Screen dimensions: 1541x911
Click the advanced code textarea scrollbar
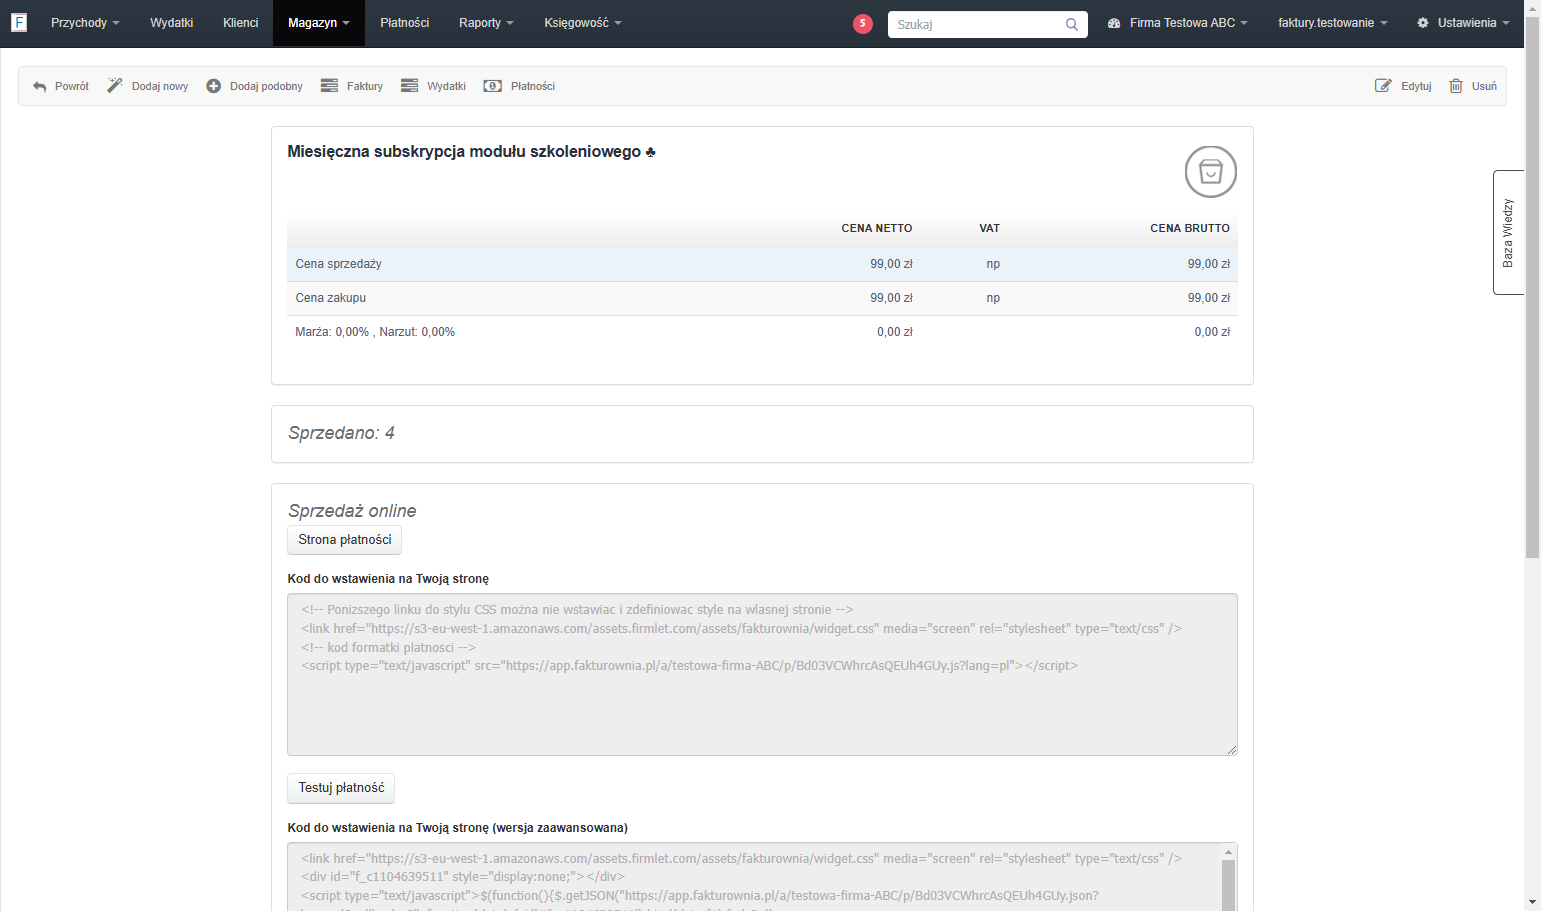[1229, 880]
